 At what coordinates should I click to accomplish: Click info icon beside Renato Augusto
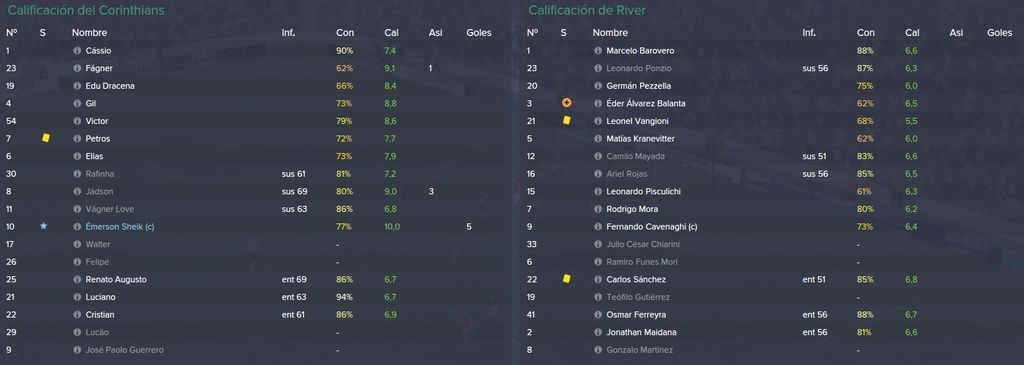click(77, 279)
